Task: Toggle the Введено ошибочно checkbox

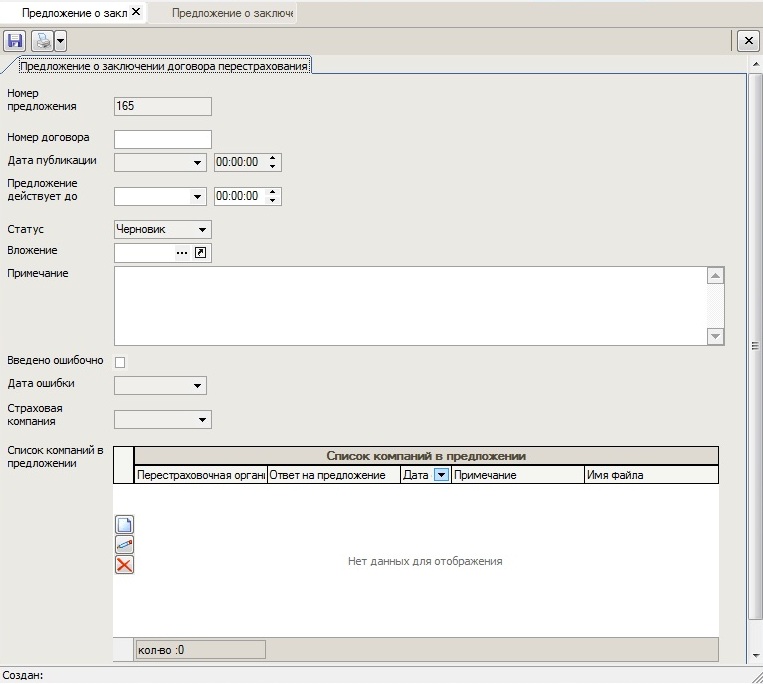Action: point(121,362)
